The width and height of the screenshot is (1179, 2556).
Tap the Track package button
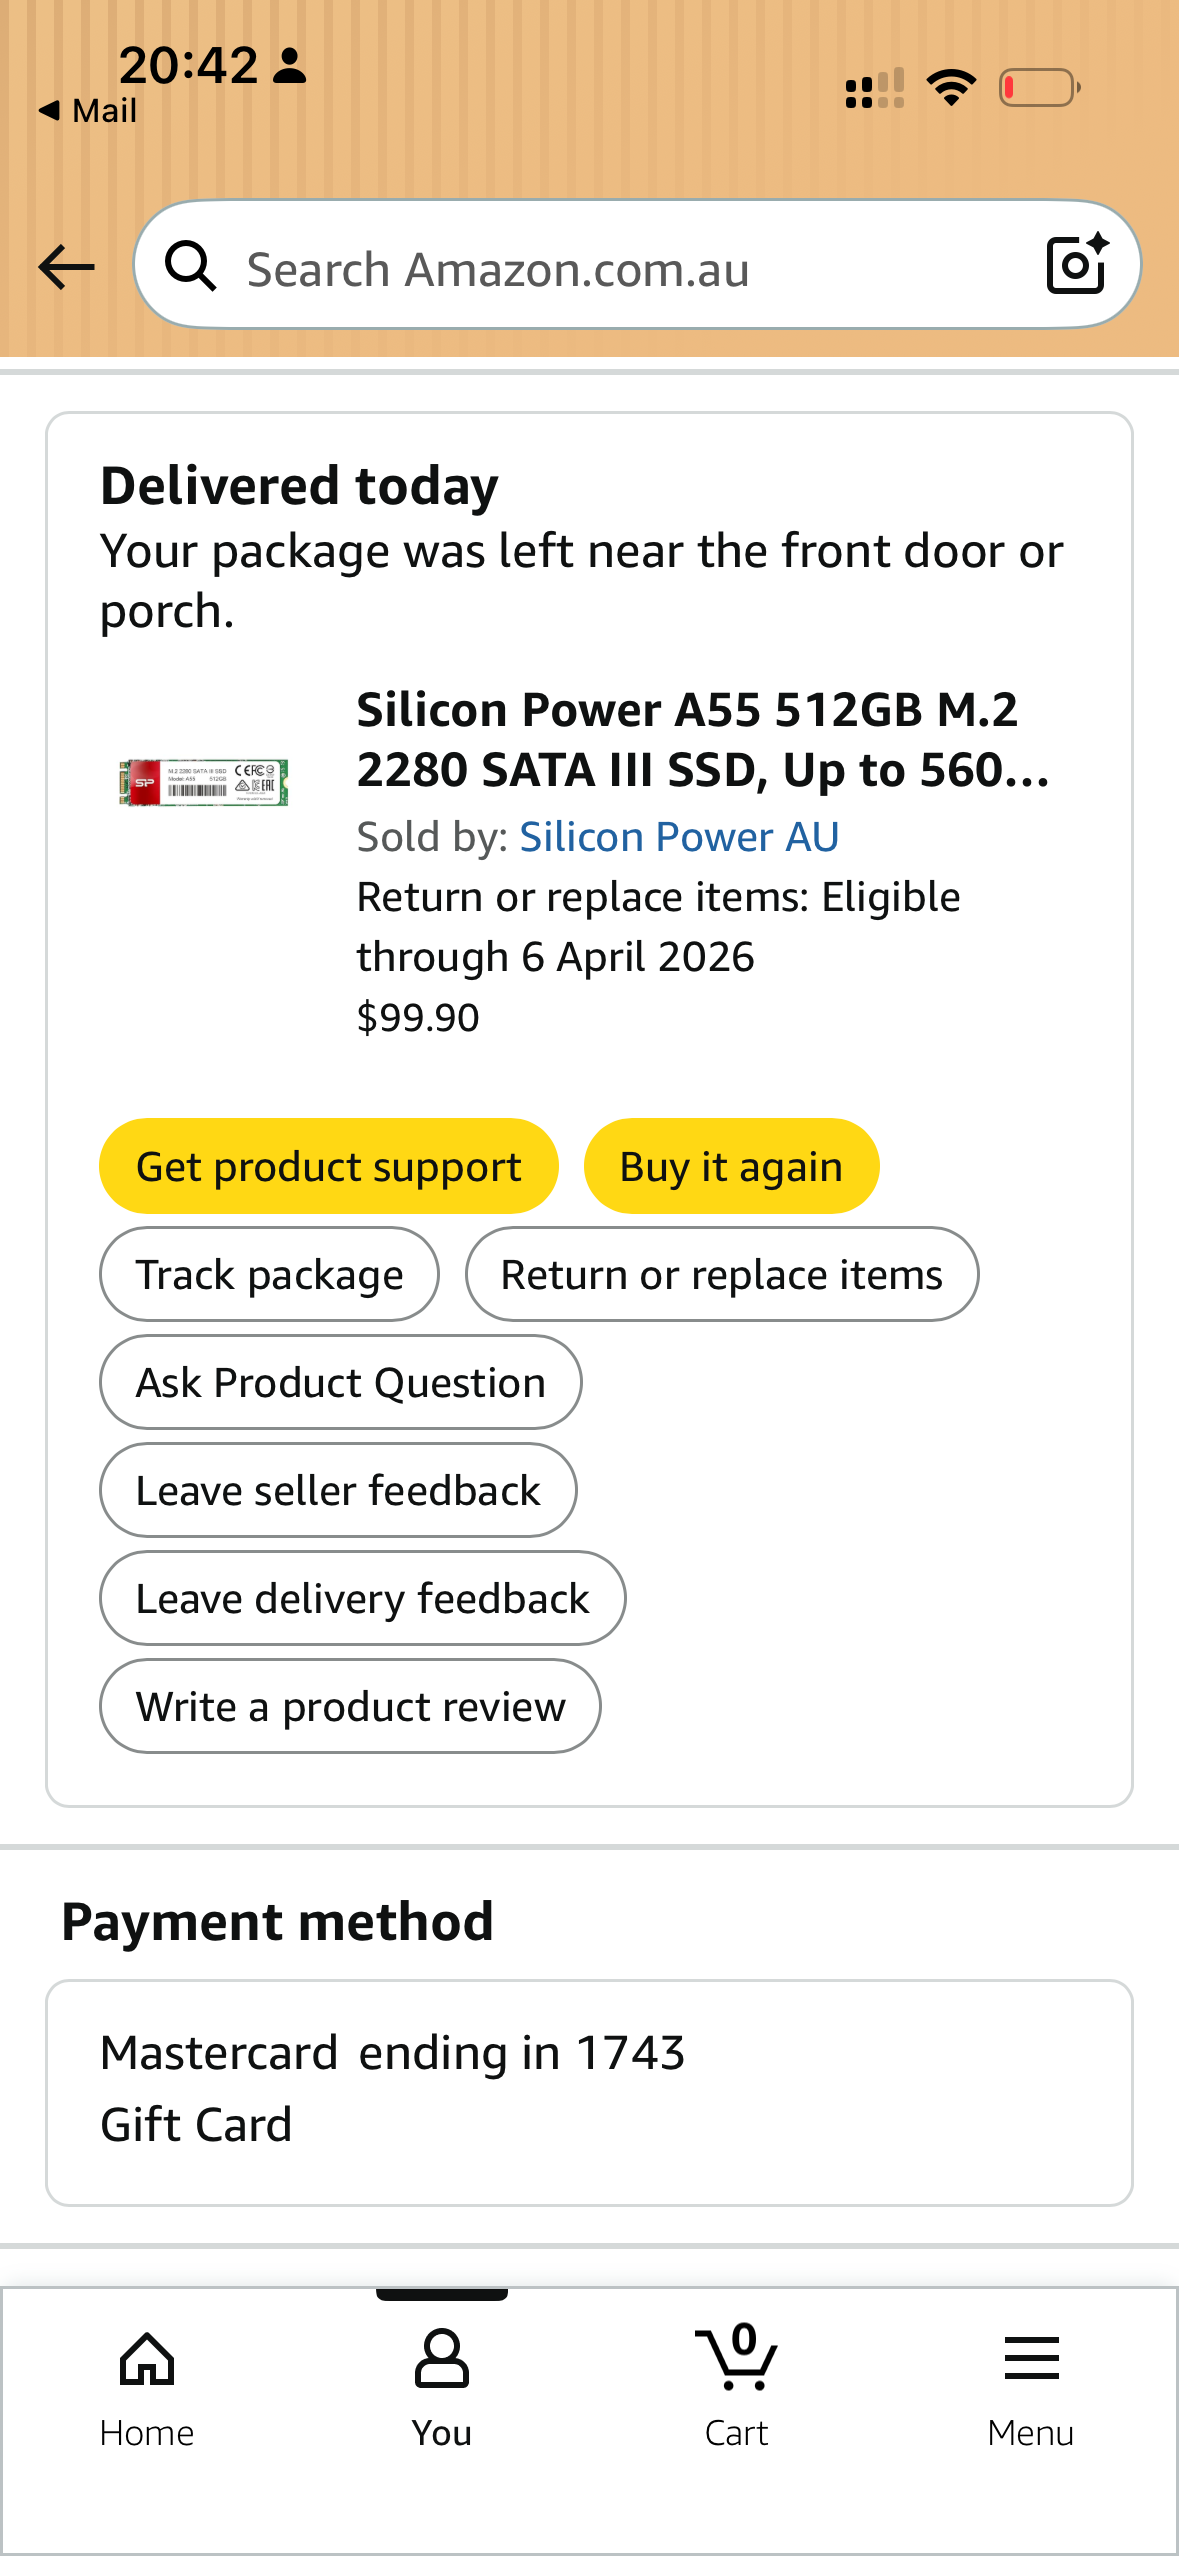point(269,1275)
